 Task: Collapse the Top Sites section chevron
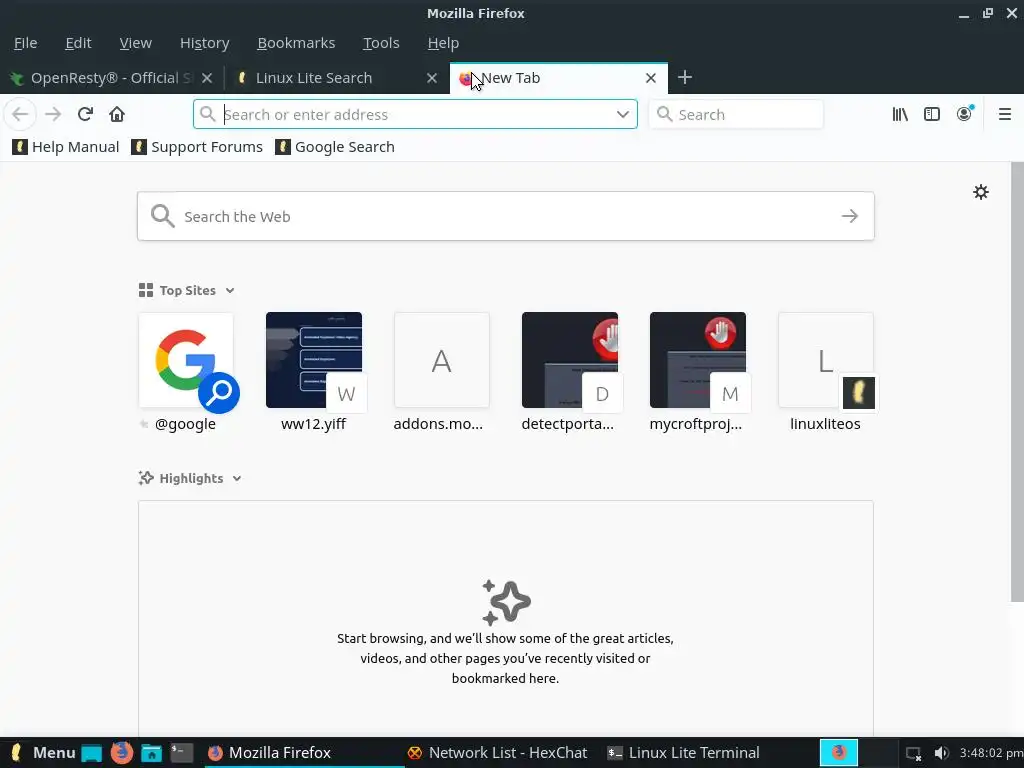pyautogui.click(x=230, y=291)
